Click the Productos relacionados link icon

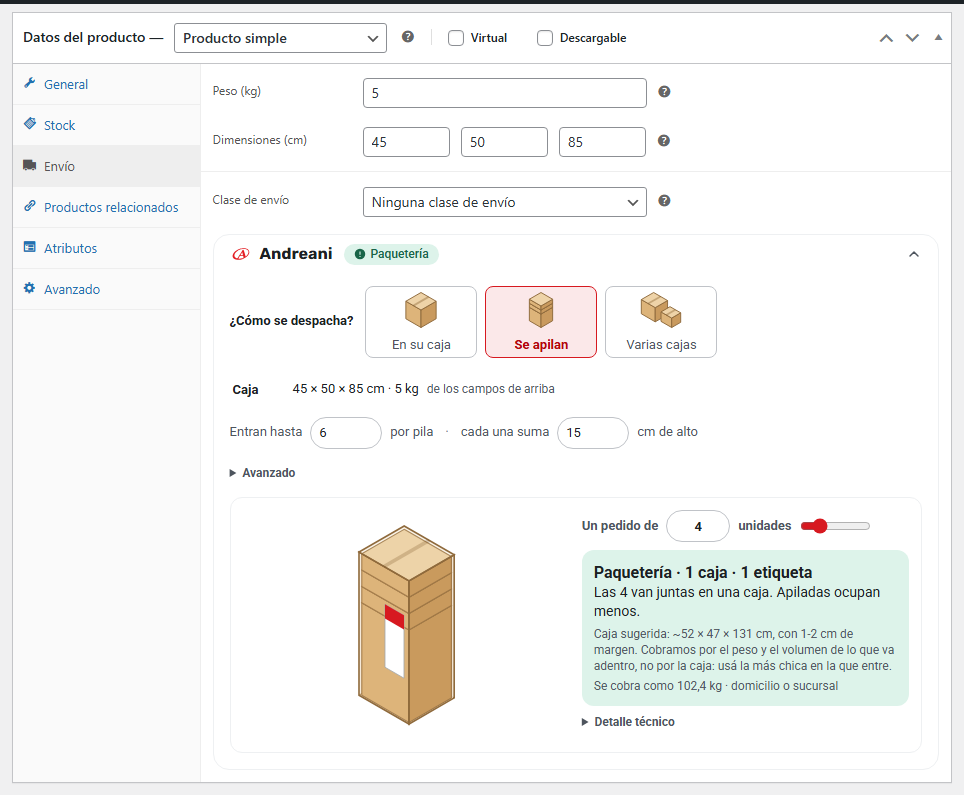30,206
